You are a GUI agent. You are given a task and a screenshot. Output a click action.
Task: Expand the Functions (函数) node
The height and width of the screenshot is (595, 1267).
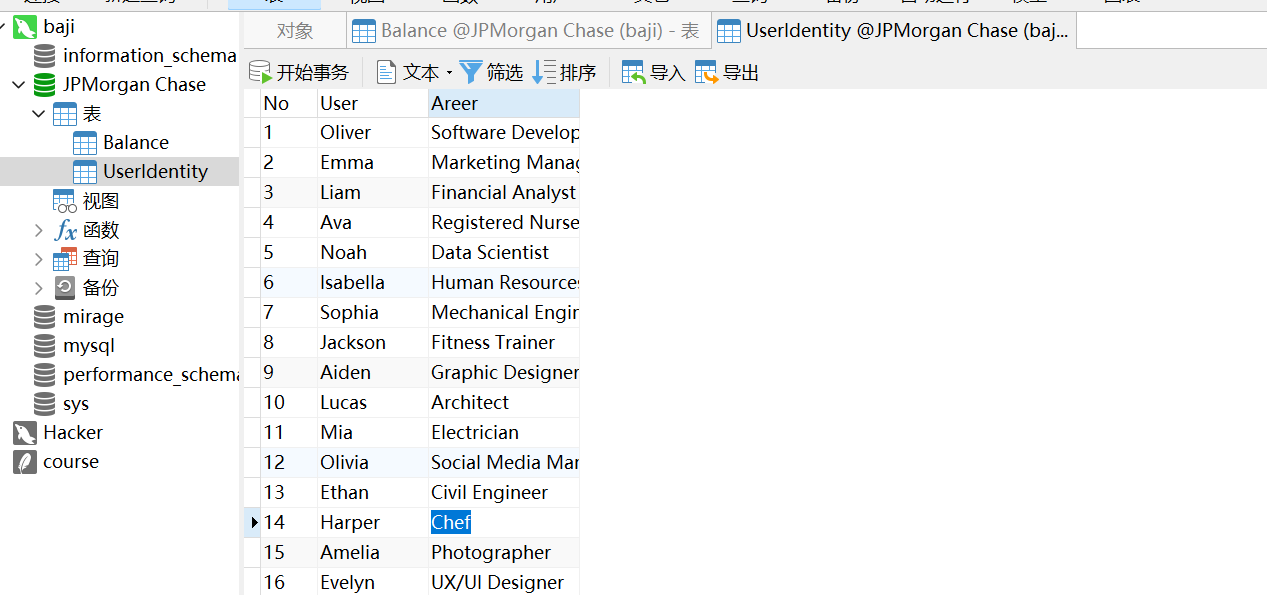(x=39, y=230)
